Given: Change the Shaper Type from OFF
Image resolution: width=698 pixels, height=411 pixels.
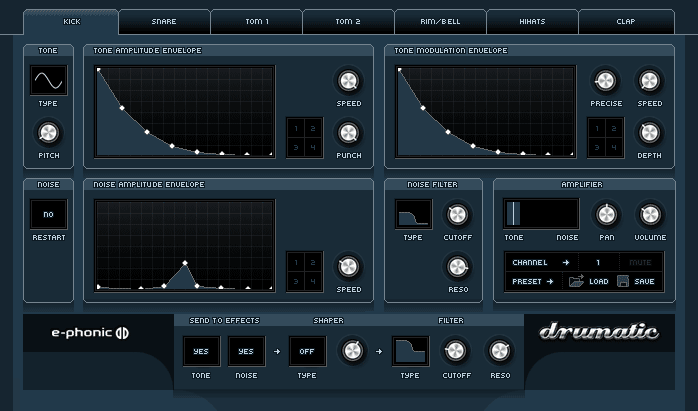Looking at the screenshot, I should tap(307, 351).
